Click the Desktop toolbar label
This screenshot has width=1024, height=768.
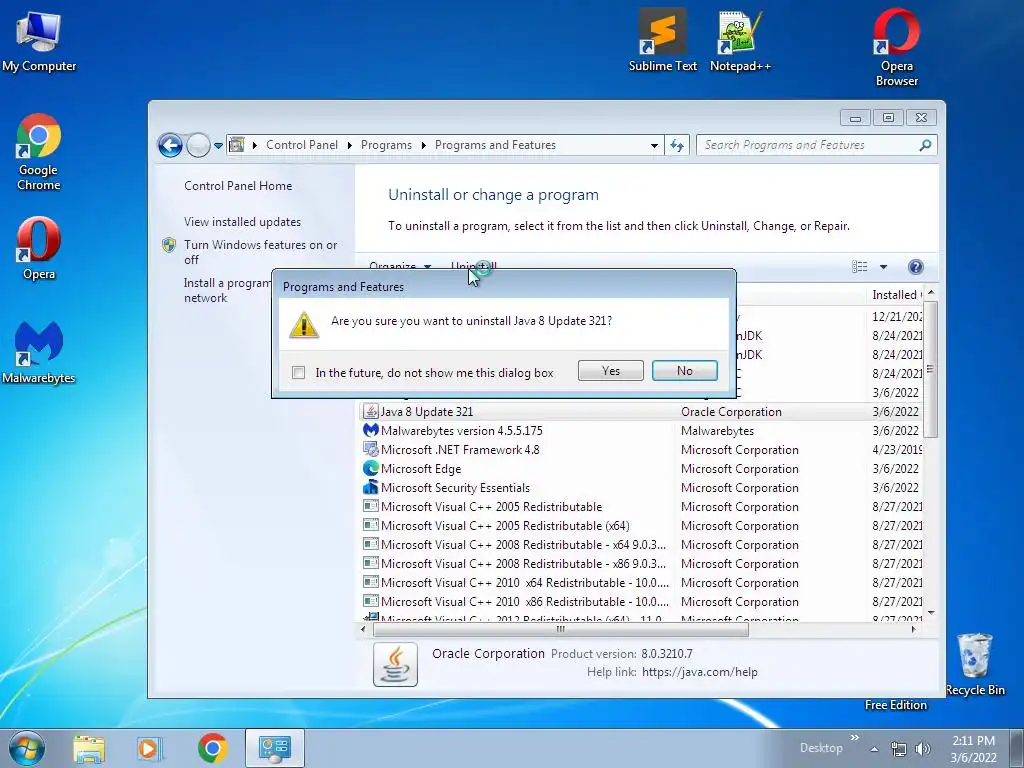pyautogui.click(x=821, y=748)
